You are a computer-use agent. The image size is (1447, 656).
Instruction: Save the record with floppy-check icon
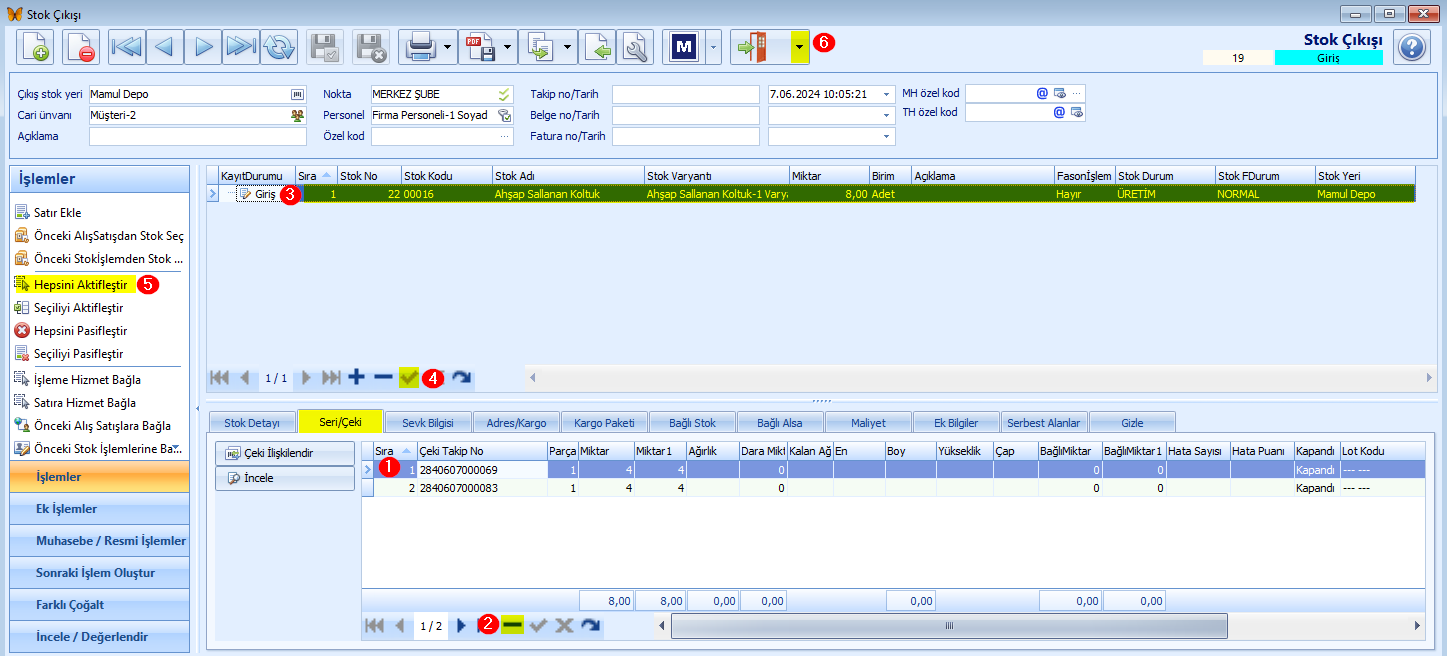click(x=325, y=47)
